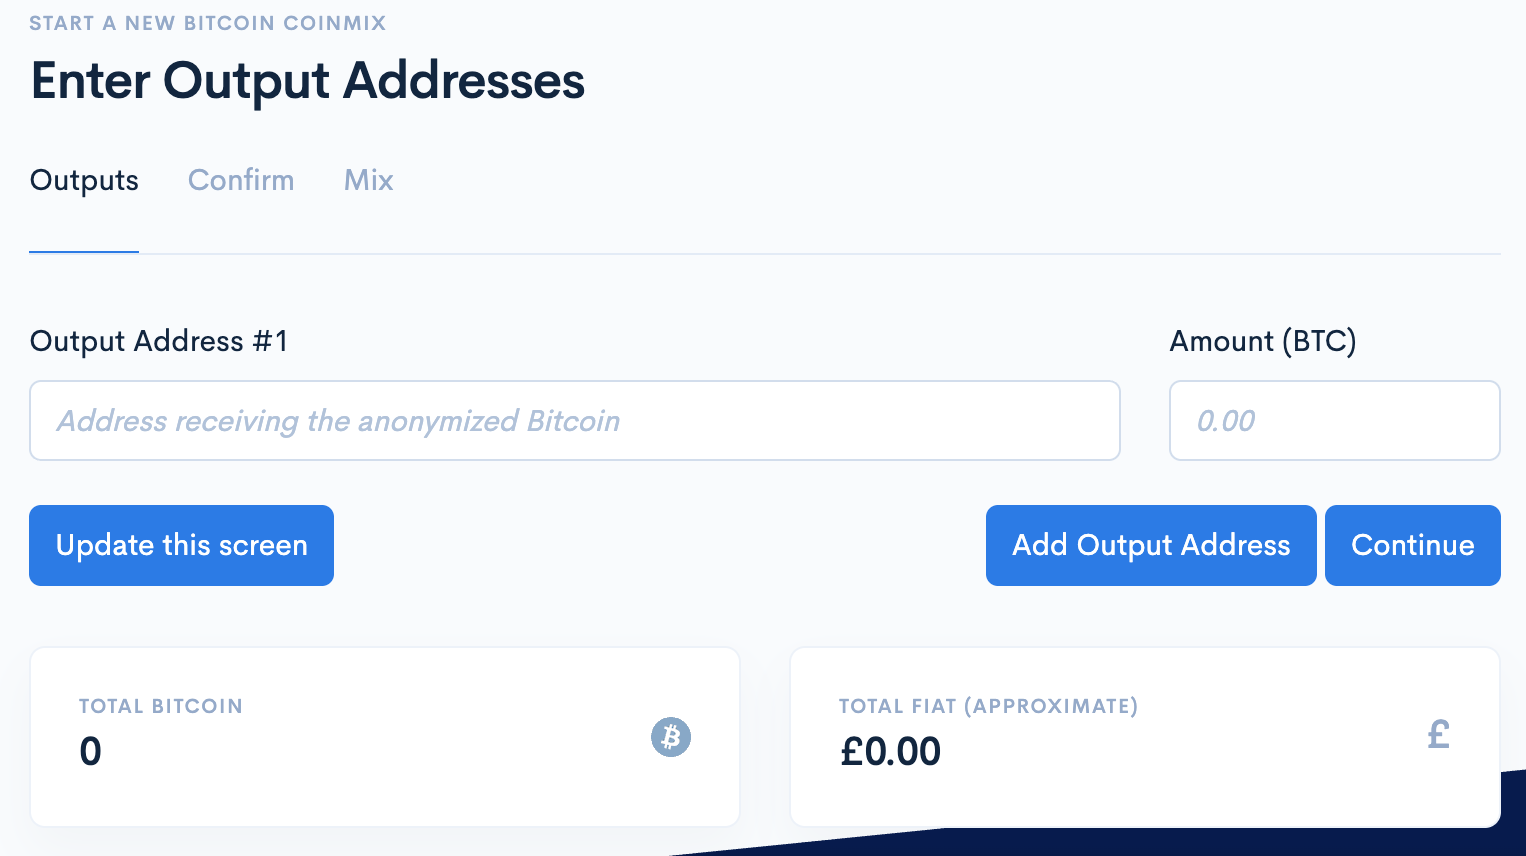The width and height of the screenshot is (1526, 856).
Task: Open the Mix tab
Action: coord(368,181)
